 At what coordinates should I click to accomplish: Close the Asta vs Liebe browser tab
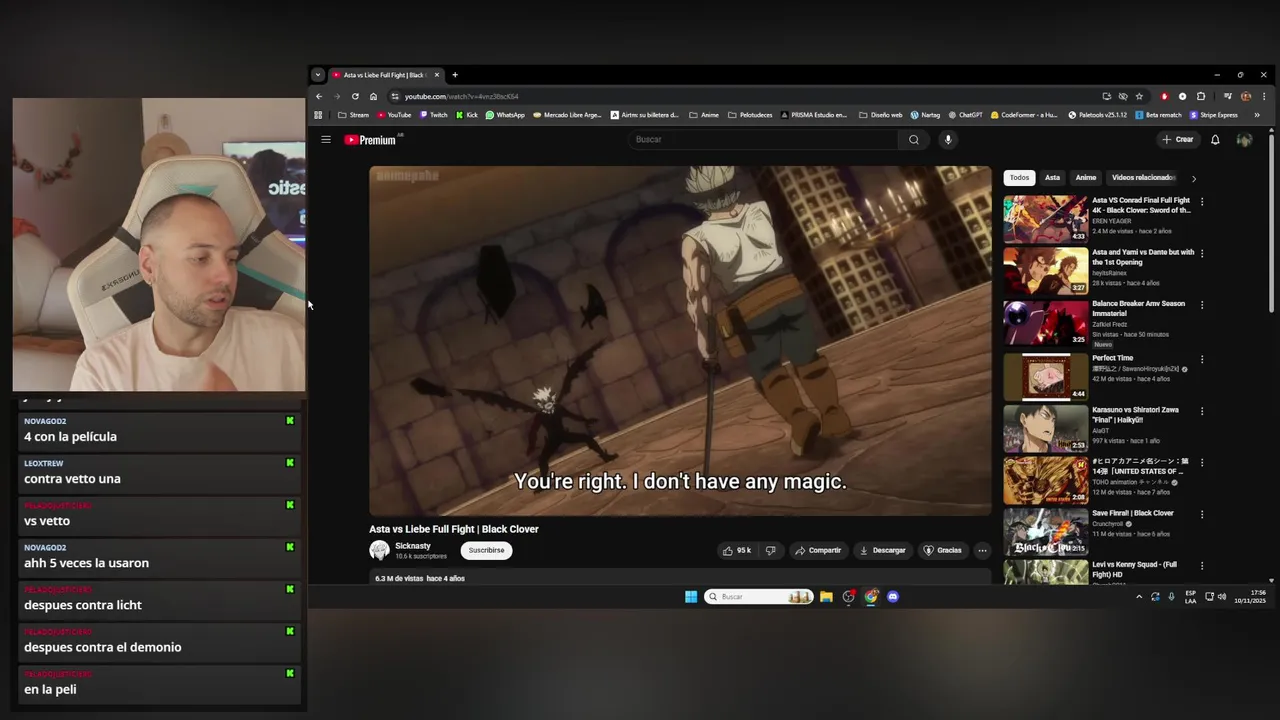(437, 75)
